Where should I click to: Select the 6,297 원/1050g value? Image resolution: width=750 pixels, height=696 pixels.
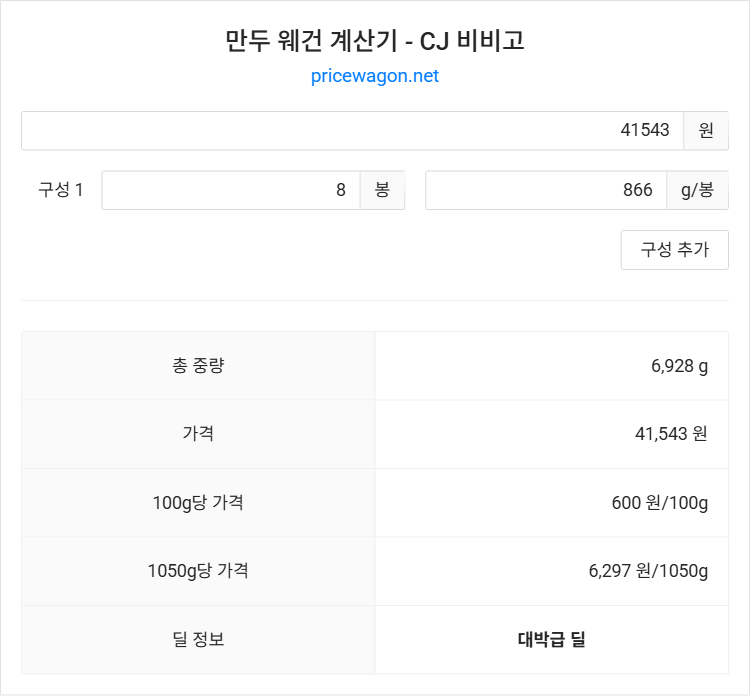coord(648,571)
